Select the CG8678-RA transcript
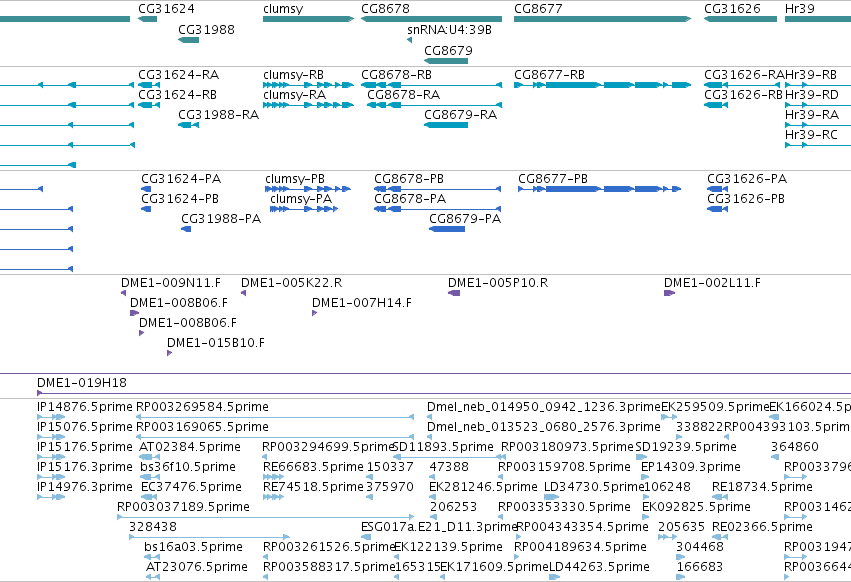Screen dimensions: 851x582 [x=434, y=105]
